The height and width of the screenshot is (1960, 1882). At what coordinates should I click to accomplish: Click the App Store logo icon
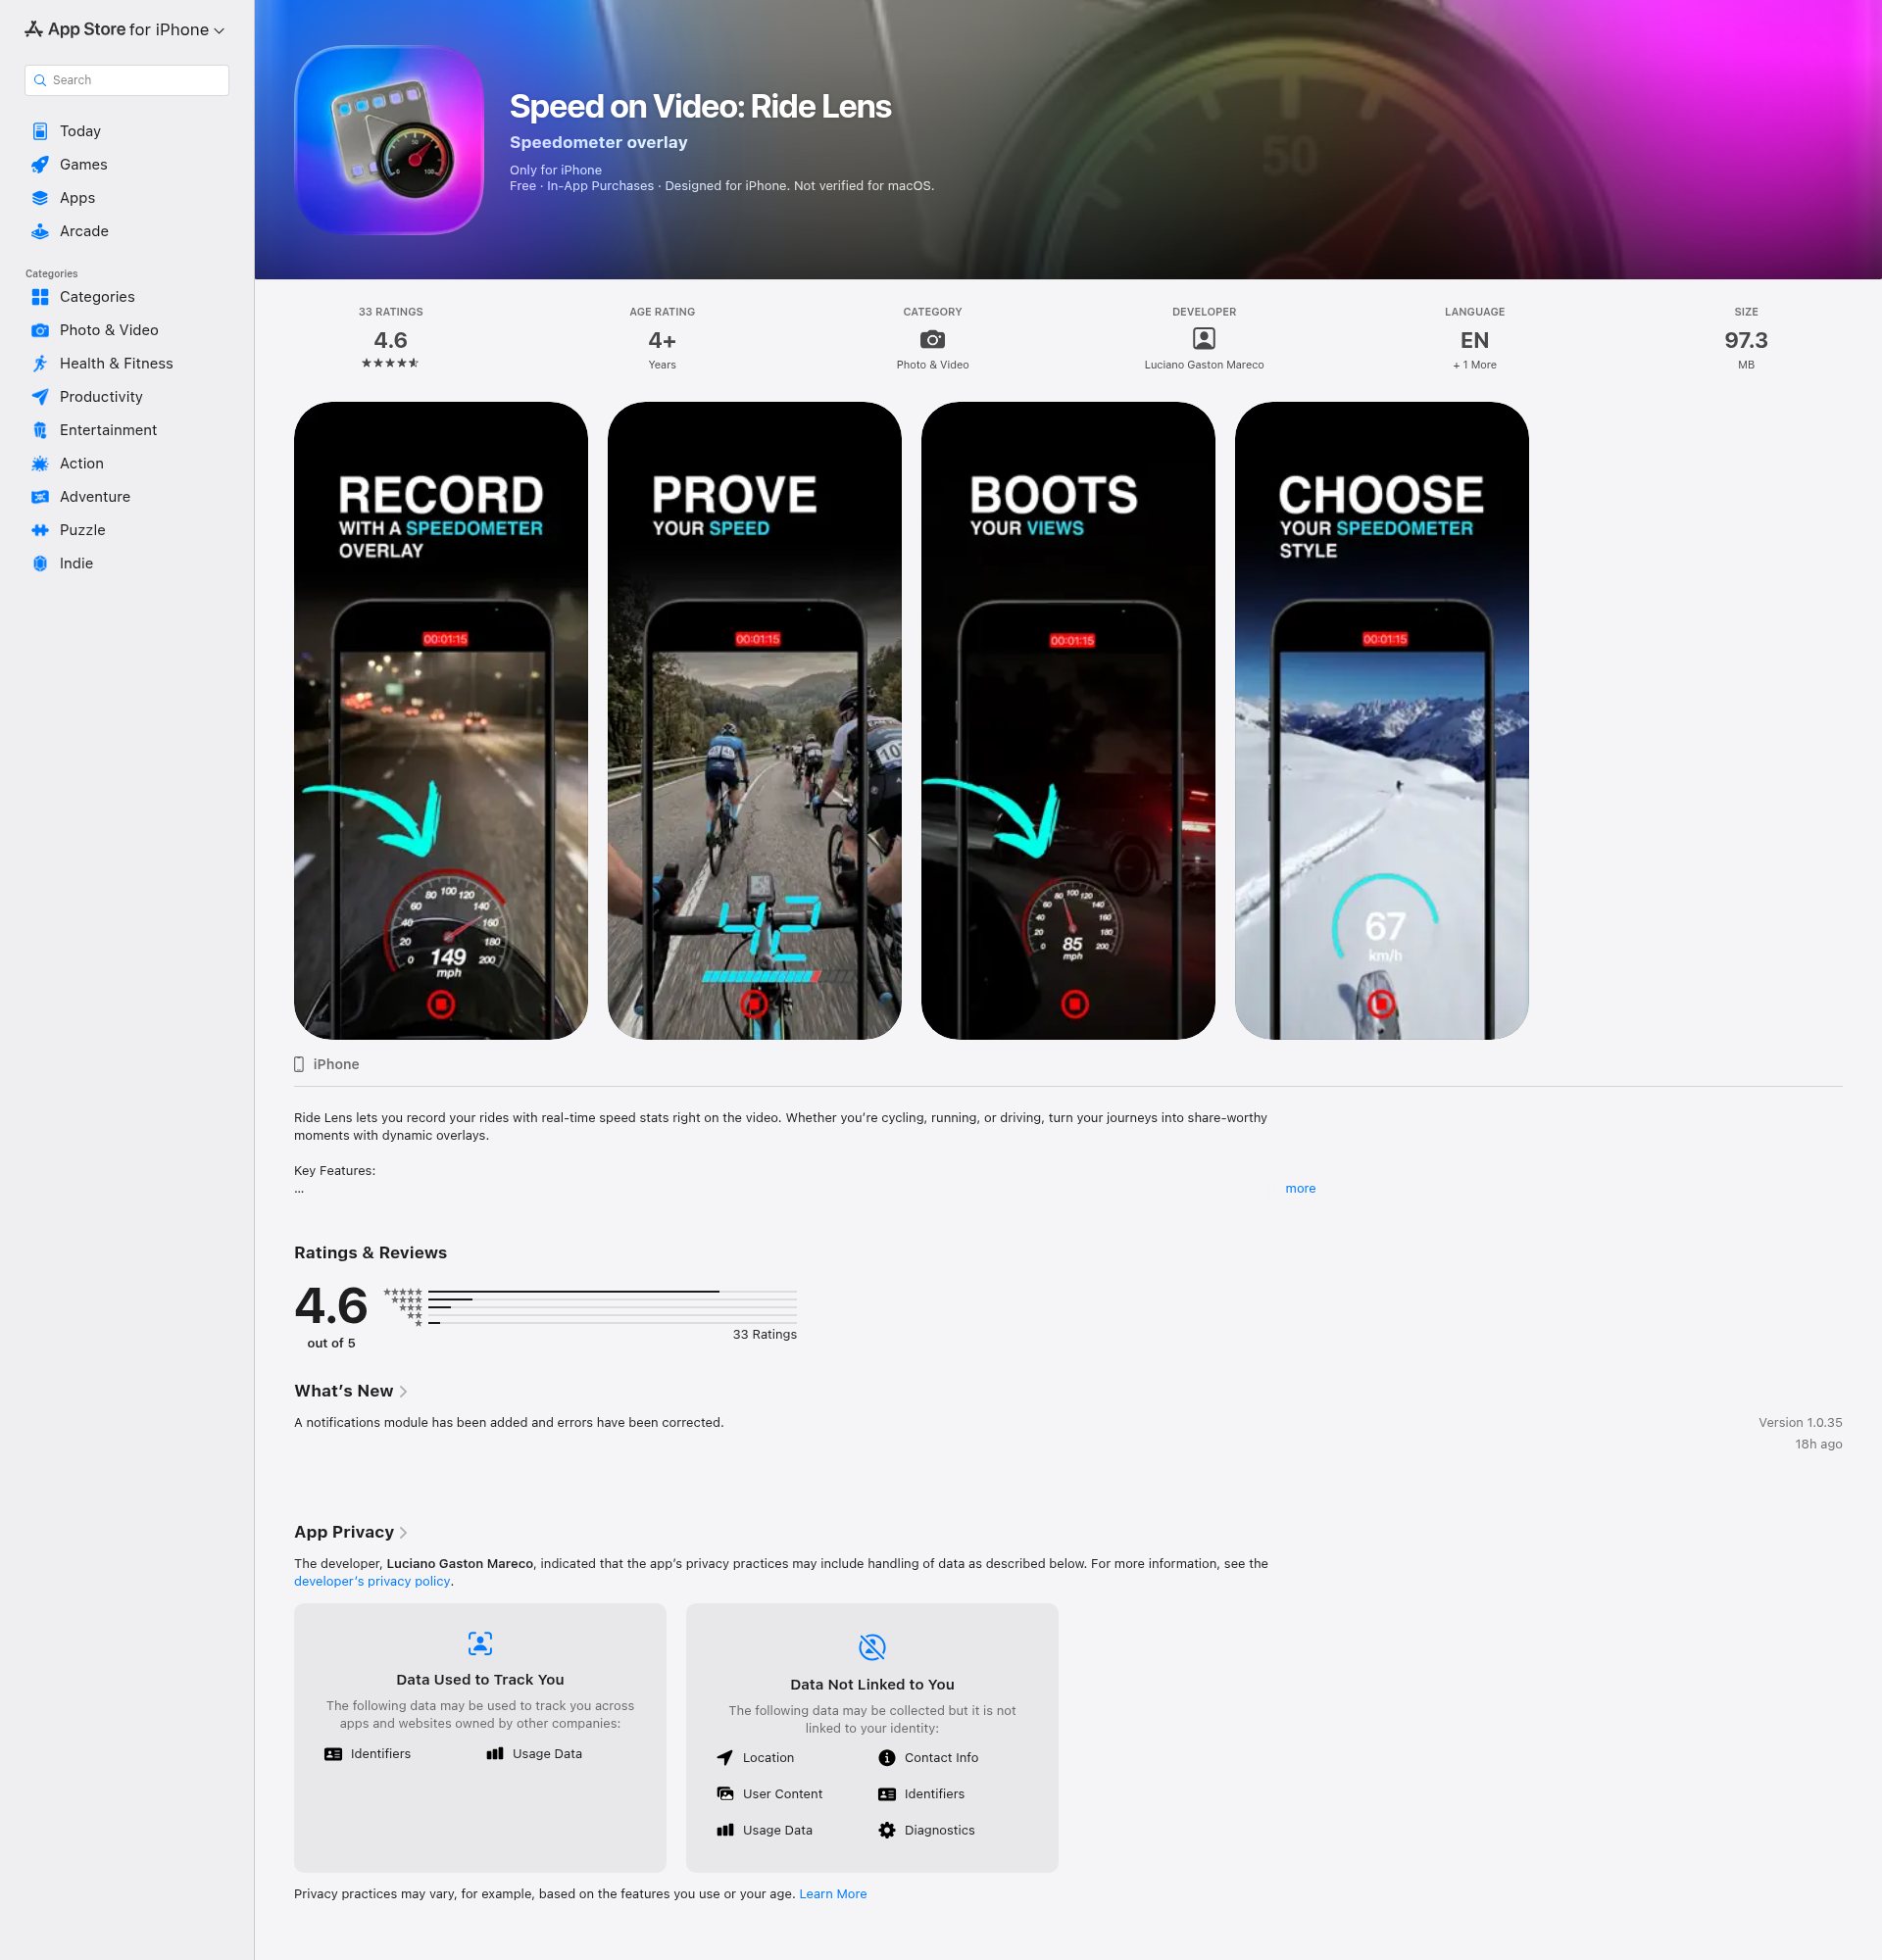(x=34, y=29)
